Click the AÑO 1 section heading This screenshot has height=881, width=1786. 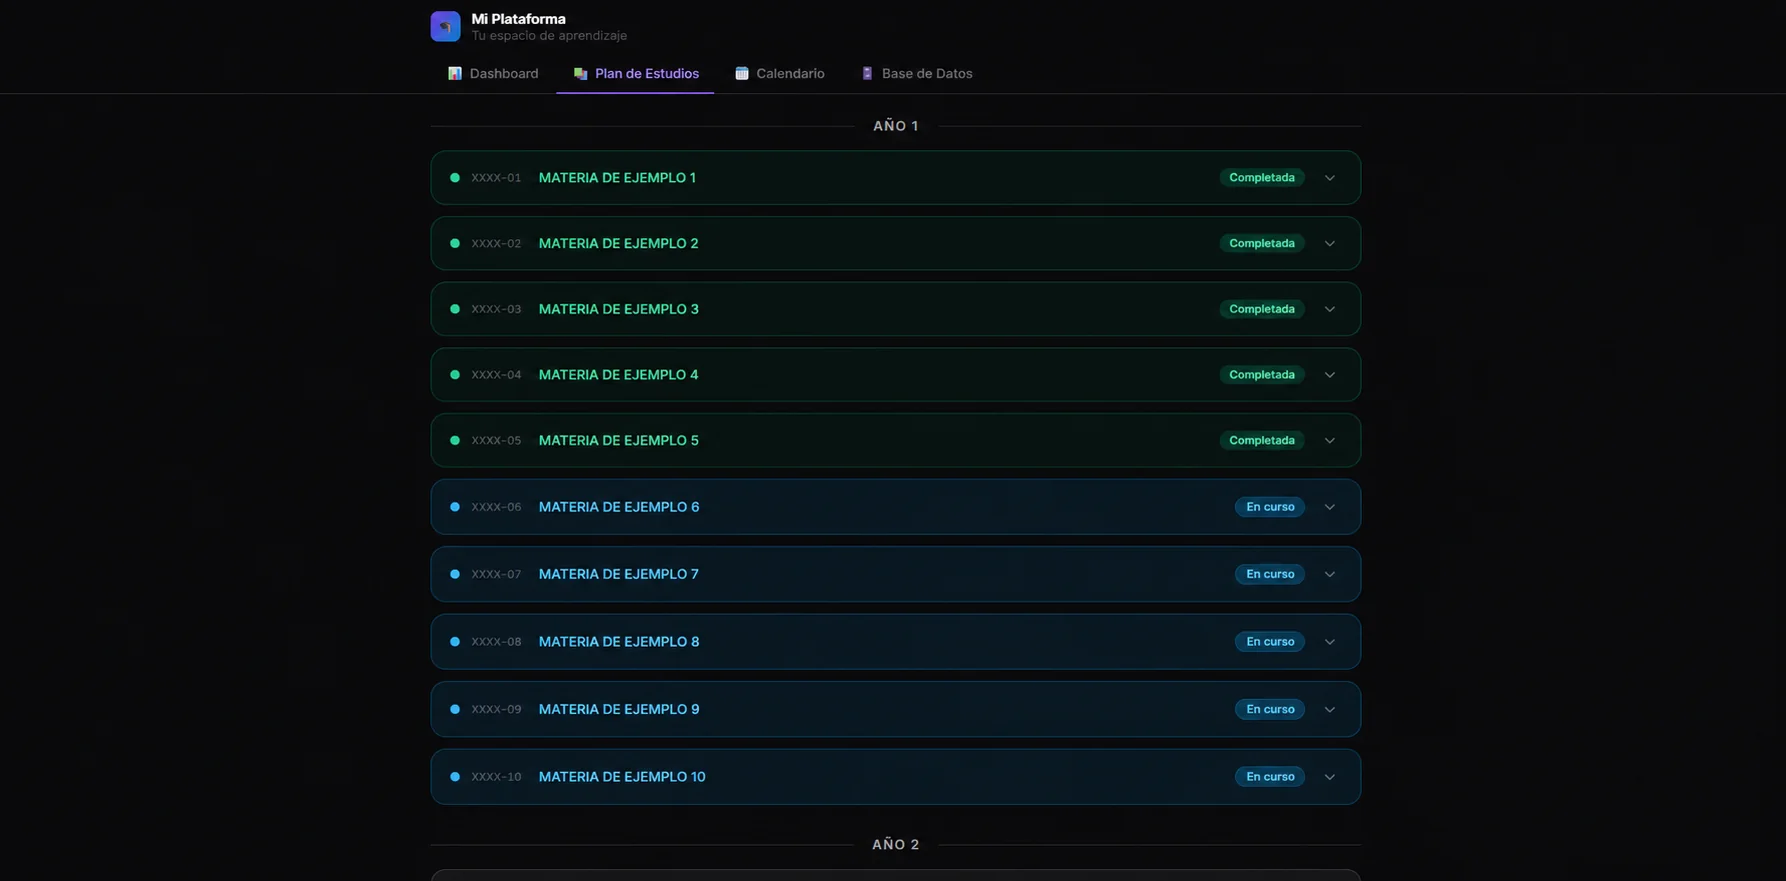click(895, 126)
